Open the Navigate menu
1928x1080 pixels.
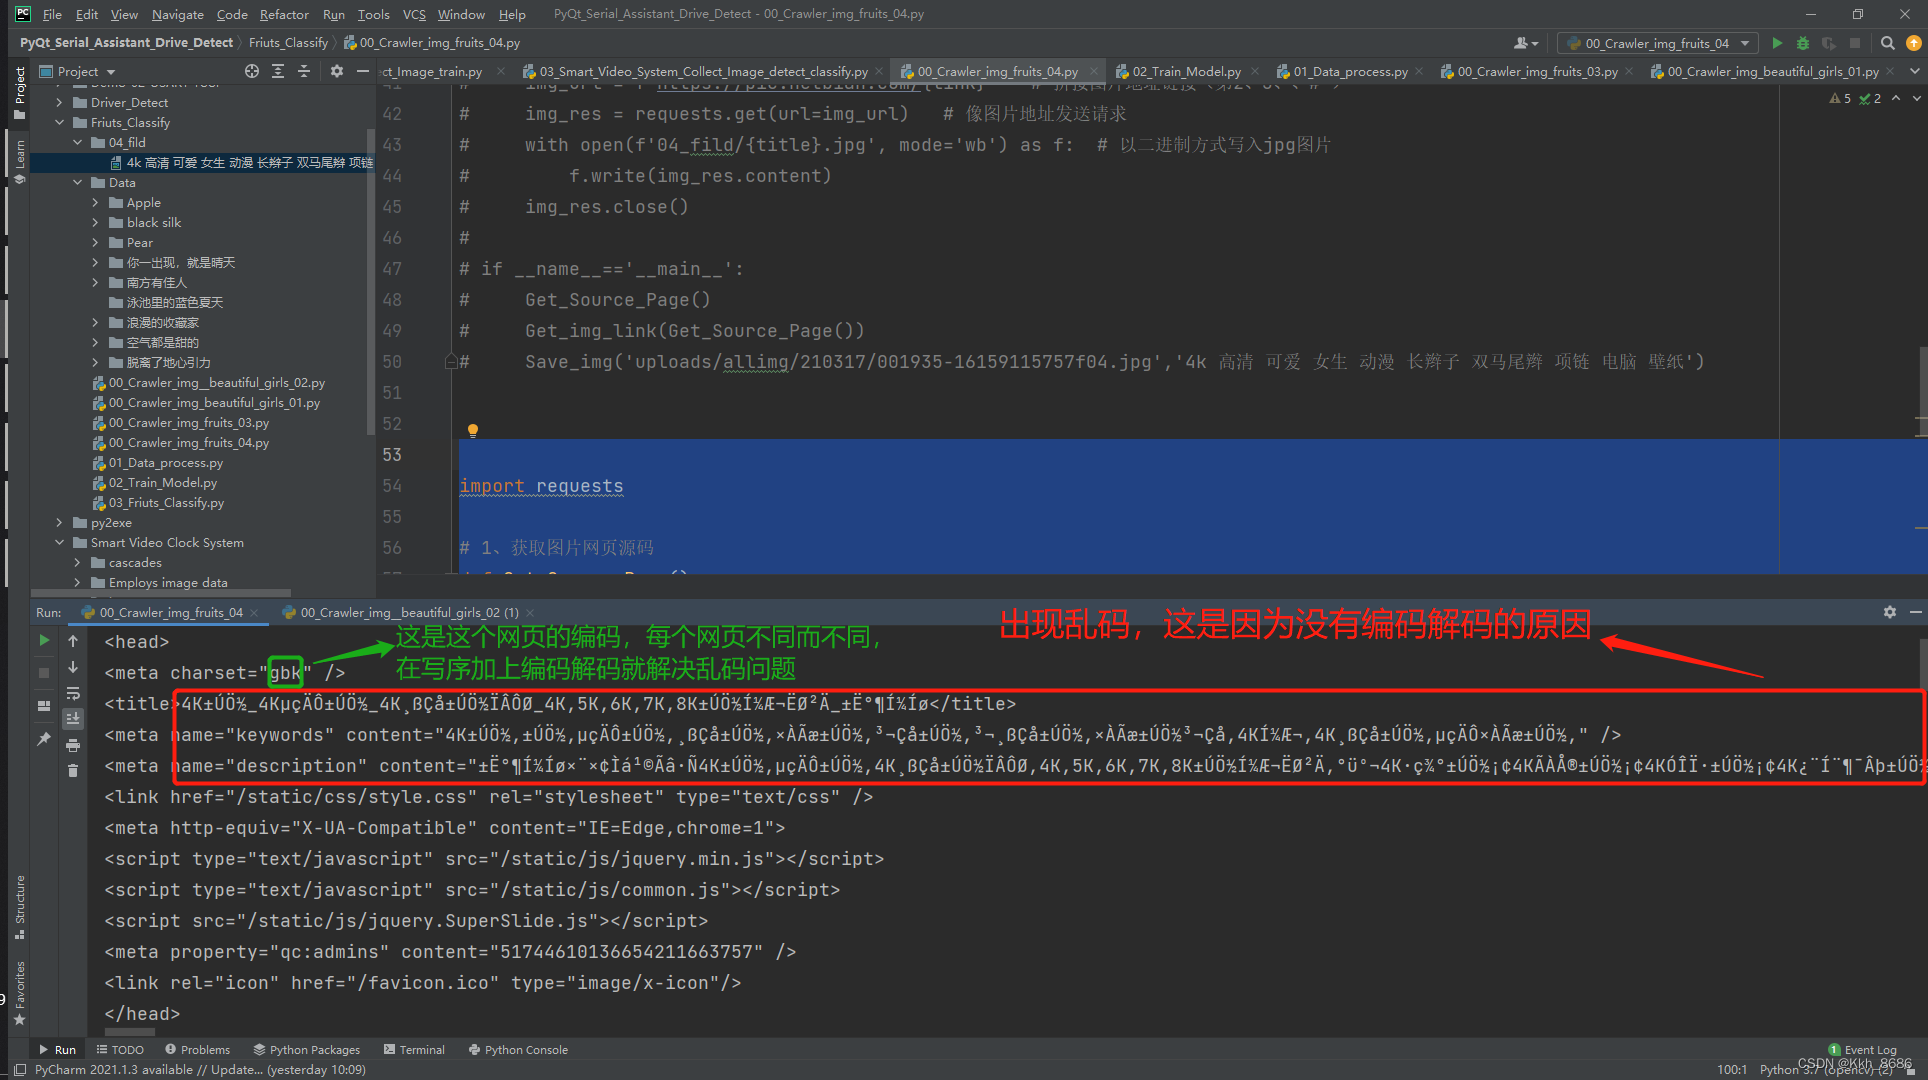(x=178, y=14)
